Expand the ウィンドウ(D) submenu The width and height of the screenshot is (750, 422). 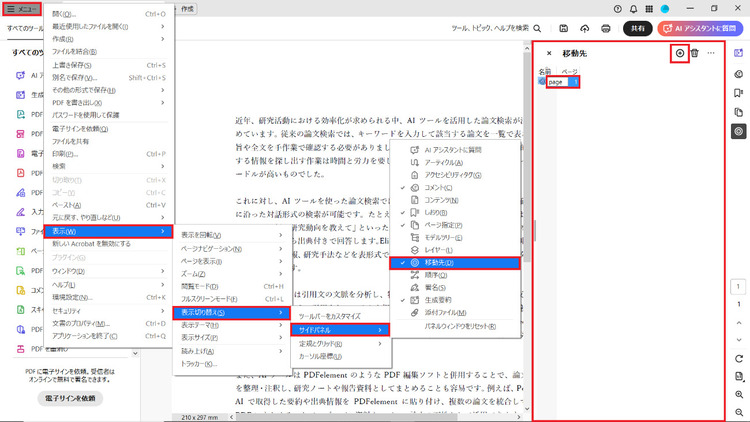[x=109, y=271]
